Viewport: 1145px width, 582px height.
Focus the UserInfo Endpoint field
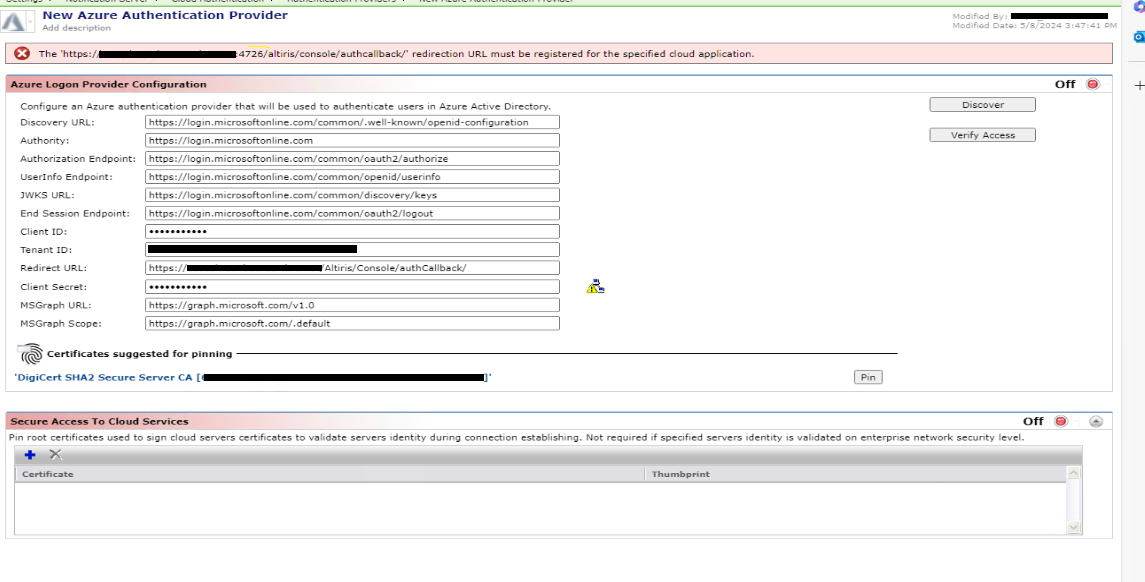(352, 177)
